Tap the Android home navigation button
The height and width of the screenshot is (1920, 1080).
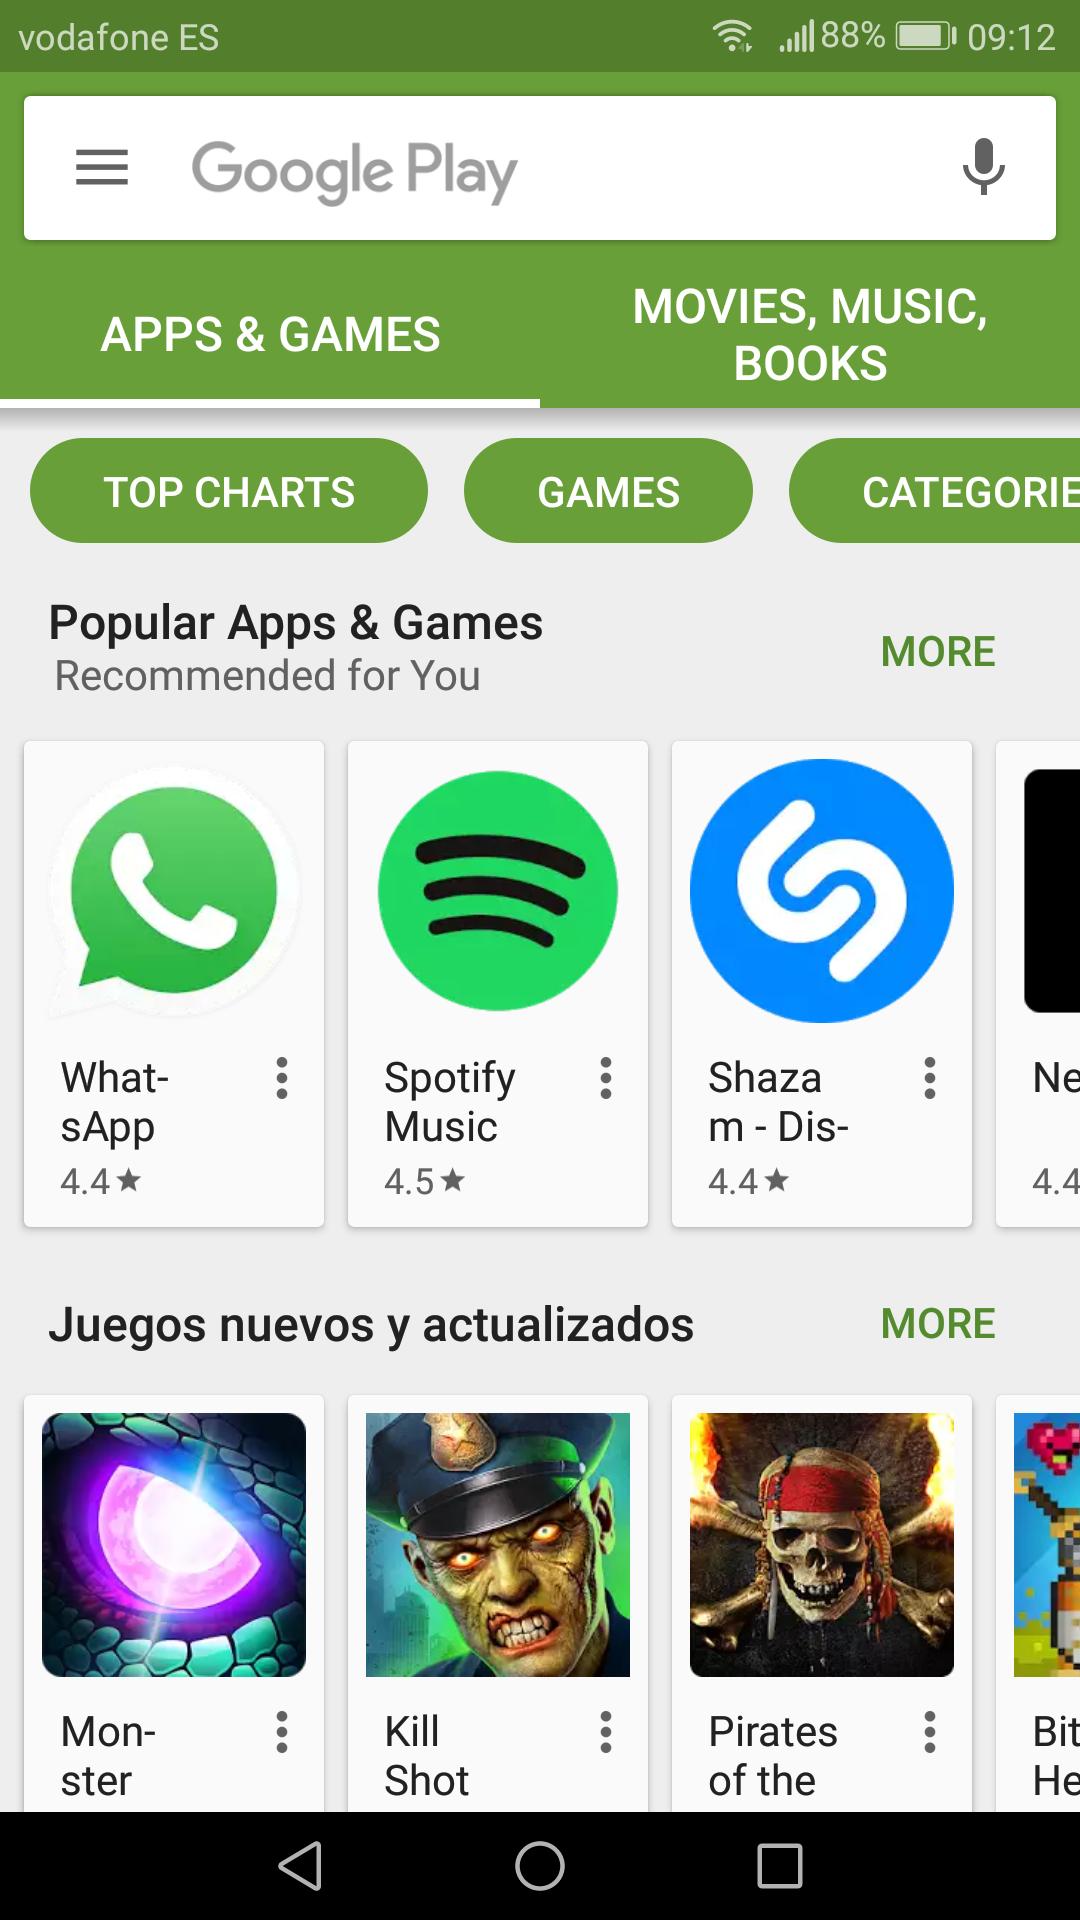coord(540,1866)
